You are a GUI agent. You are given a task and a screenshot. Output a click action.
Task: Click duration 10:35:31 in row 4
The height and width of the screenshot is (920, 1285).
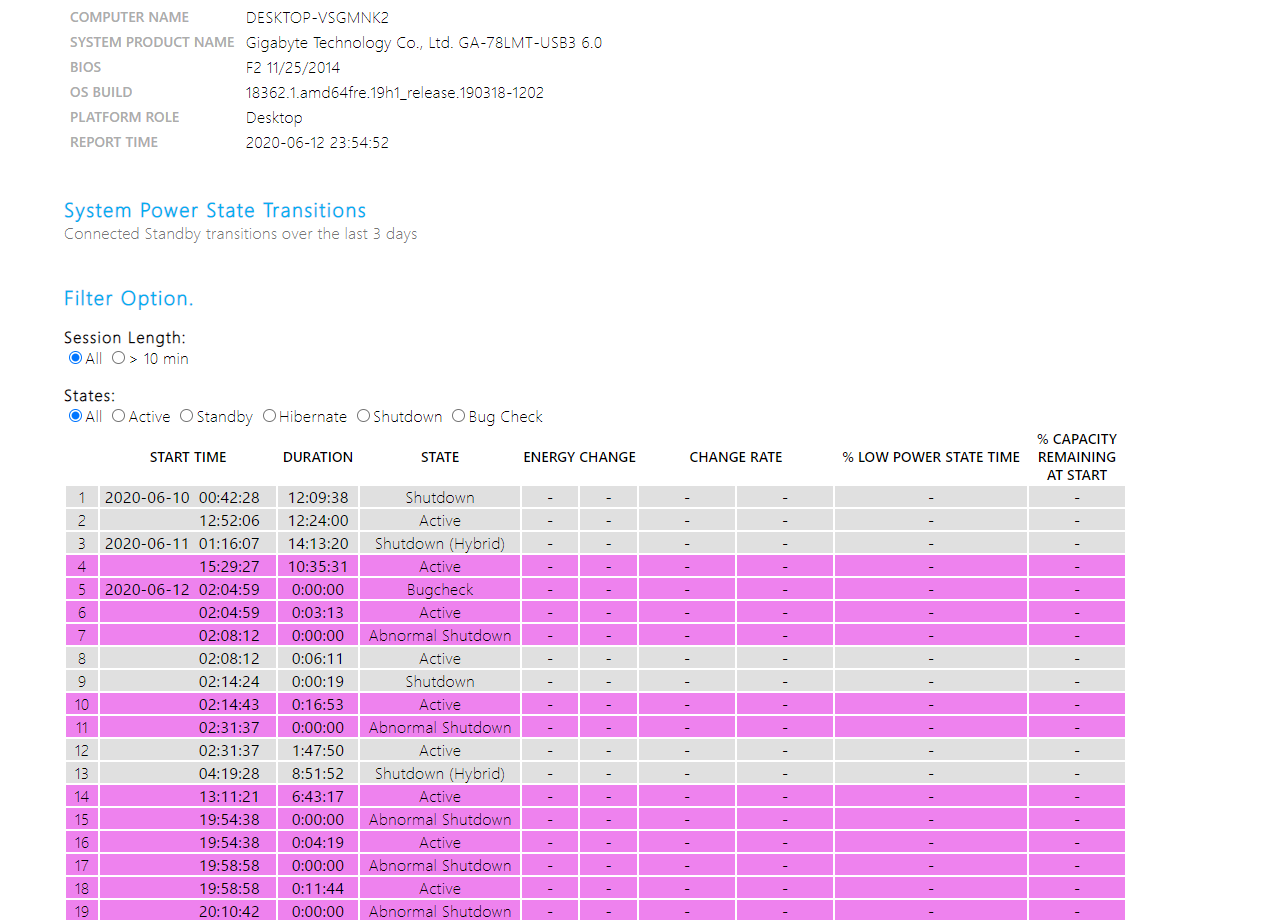tap(318, 567)
